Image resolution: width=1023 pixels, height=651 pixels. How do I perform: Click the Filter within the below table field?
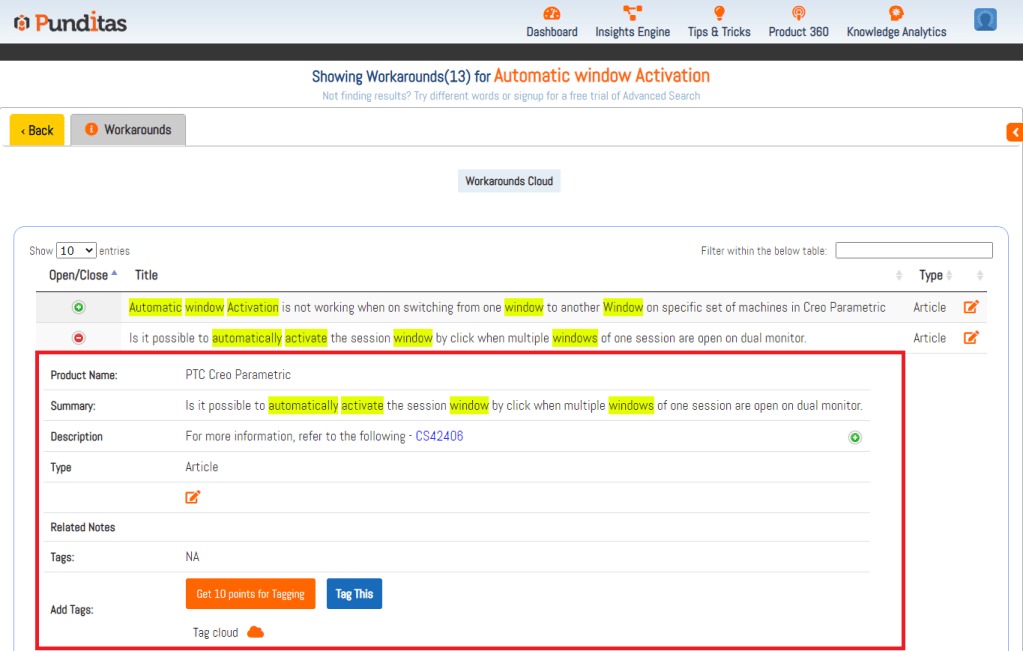(x=913, y=251)
